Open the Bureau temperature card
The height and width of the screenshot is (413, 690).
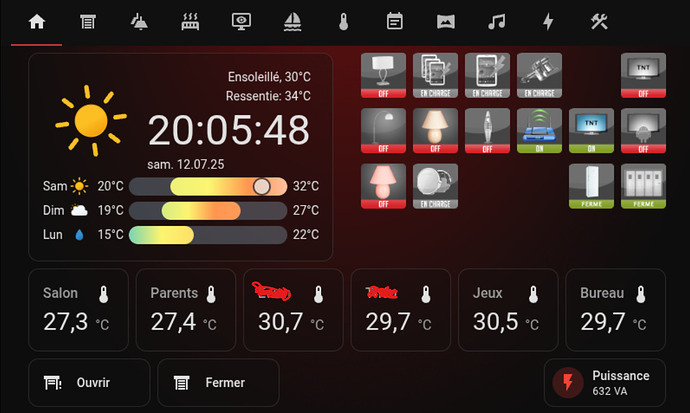tap(615, 310)
